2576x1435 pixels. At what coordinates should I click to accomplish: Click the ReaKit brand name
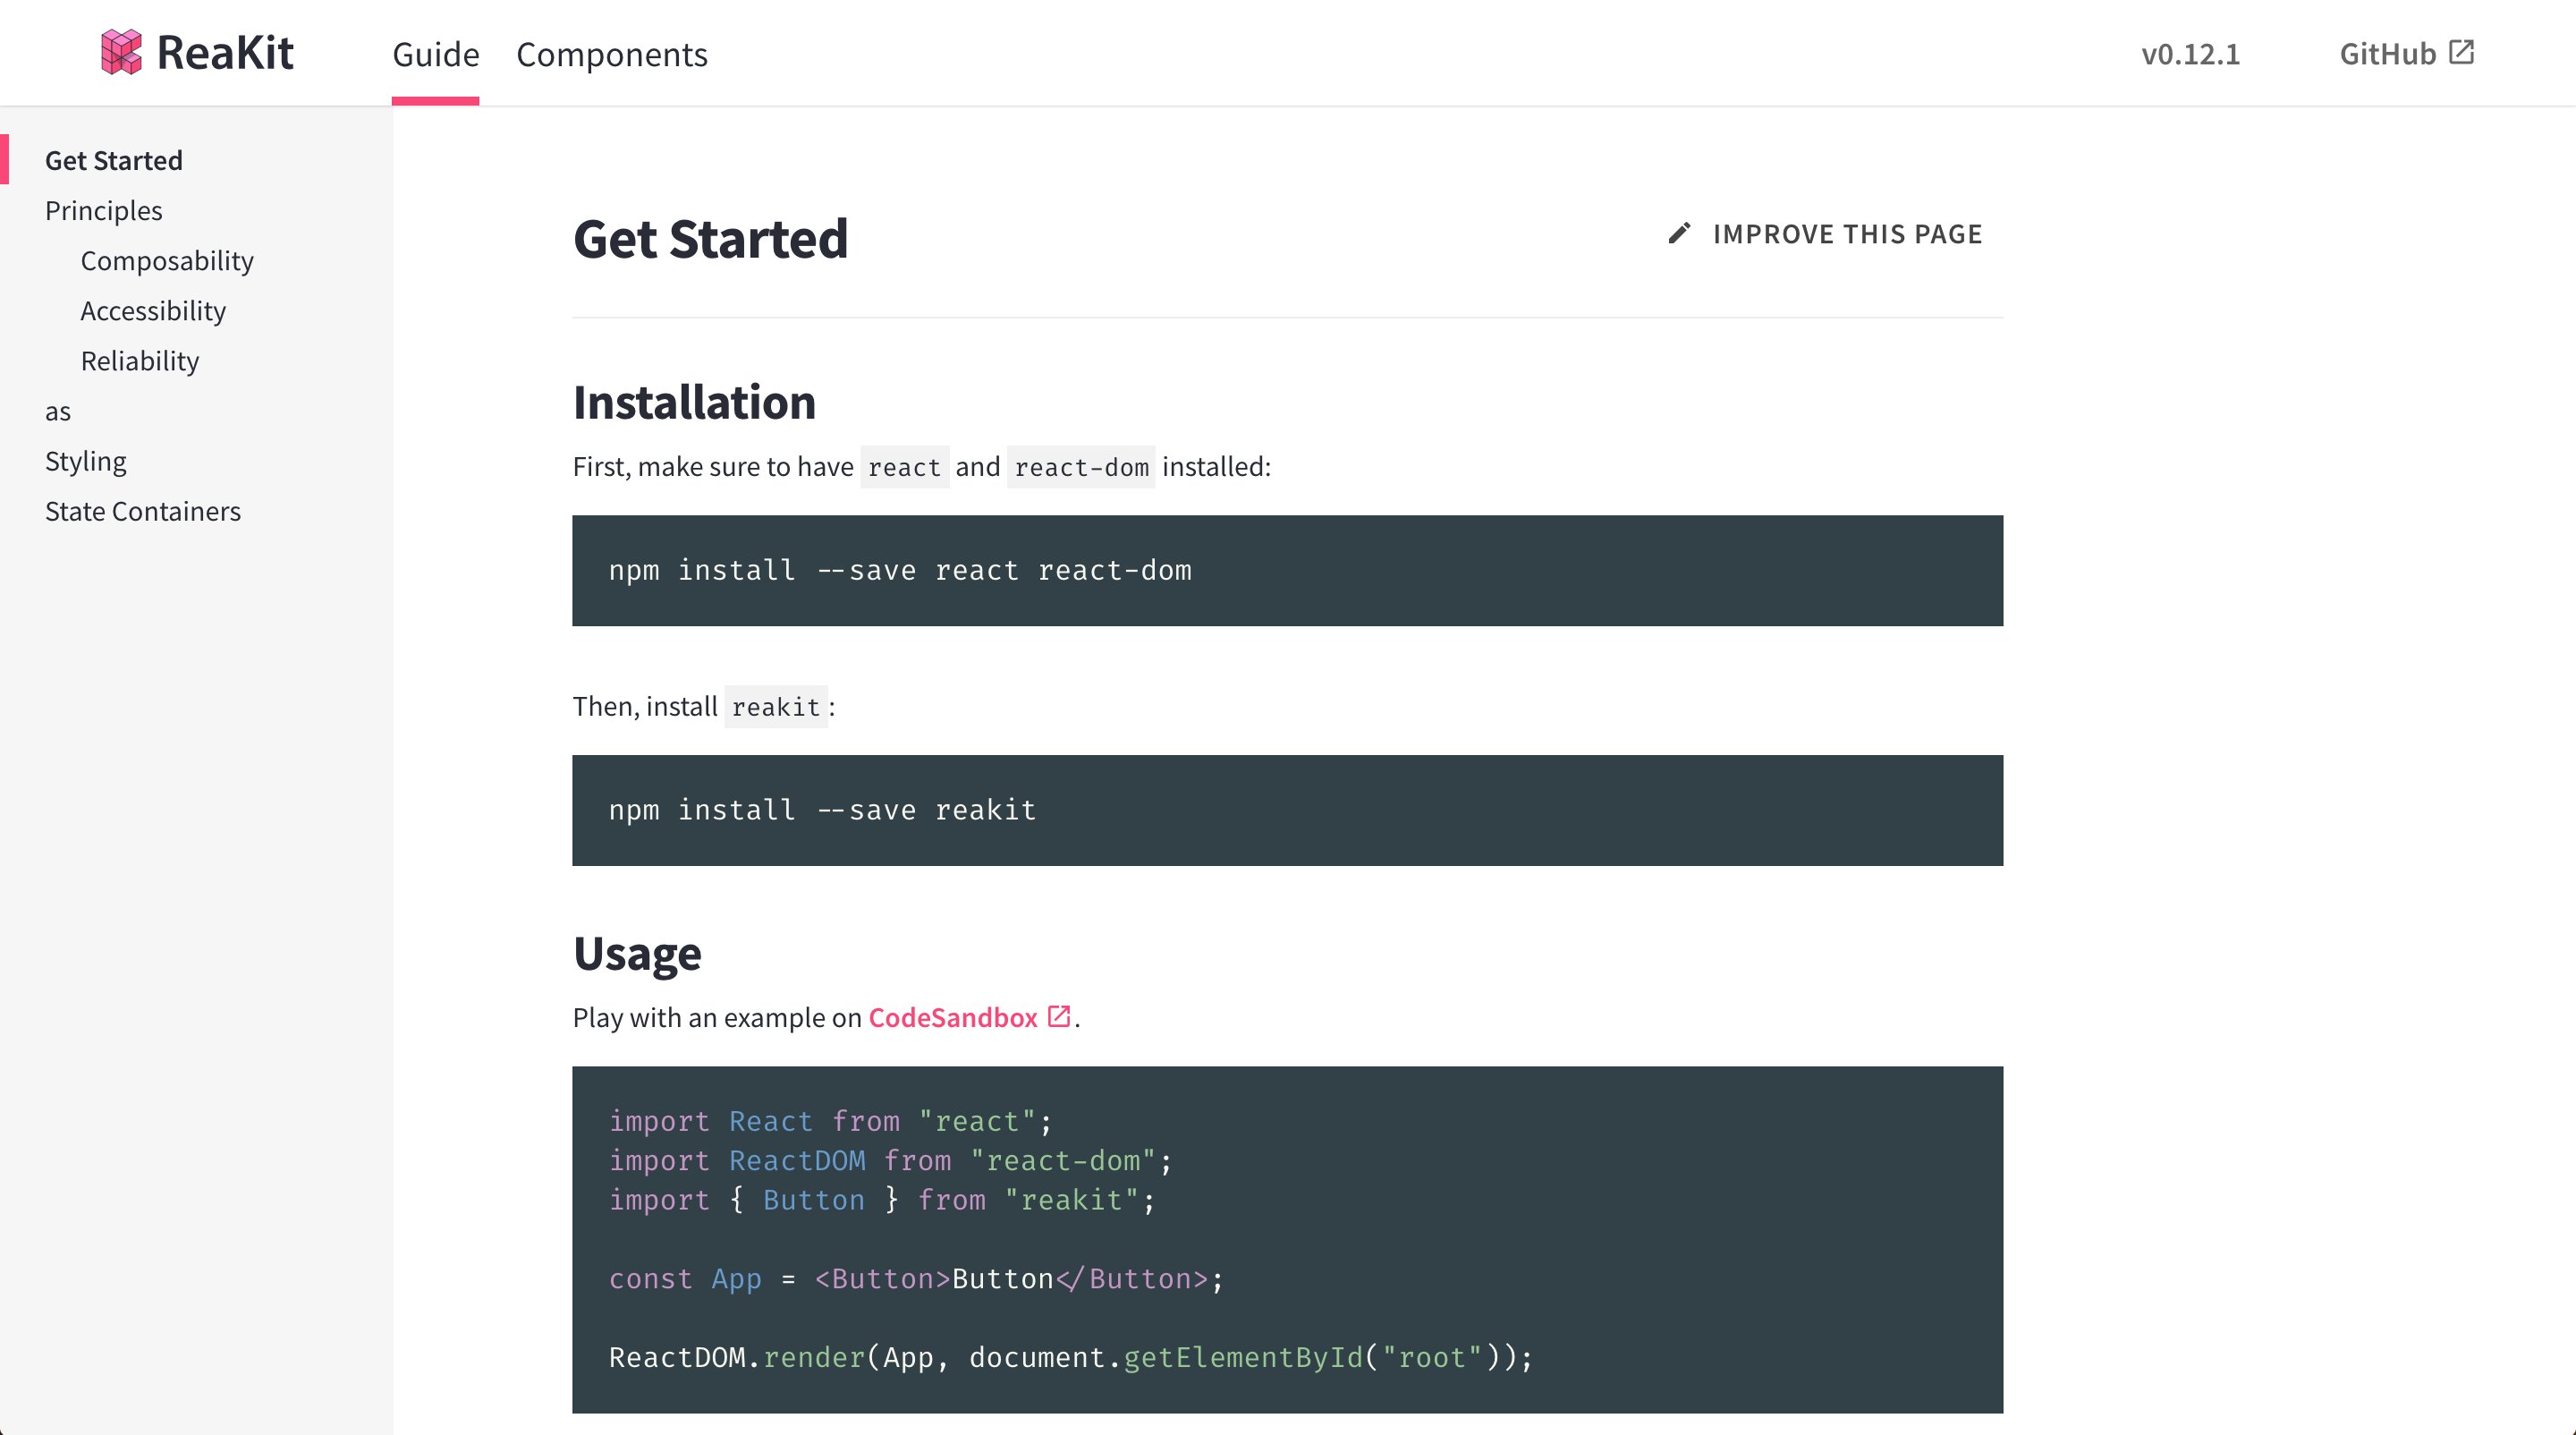click(x=225, y=53)
